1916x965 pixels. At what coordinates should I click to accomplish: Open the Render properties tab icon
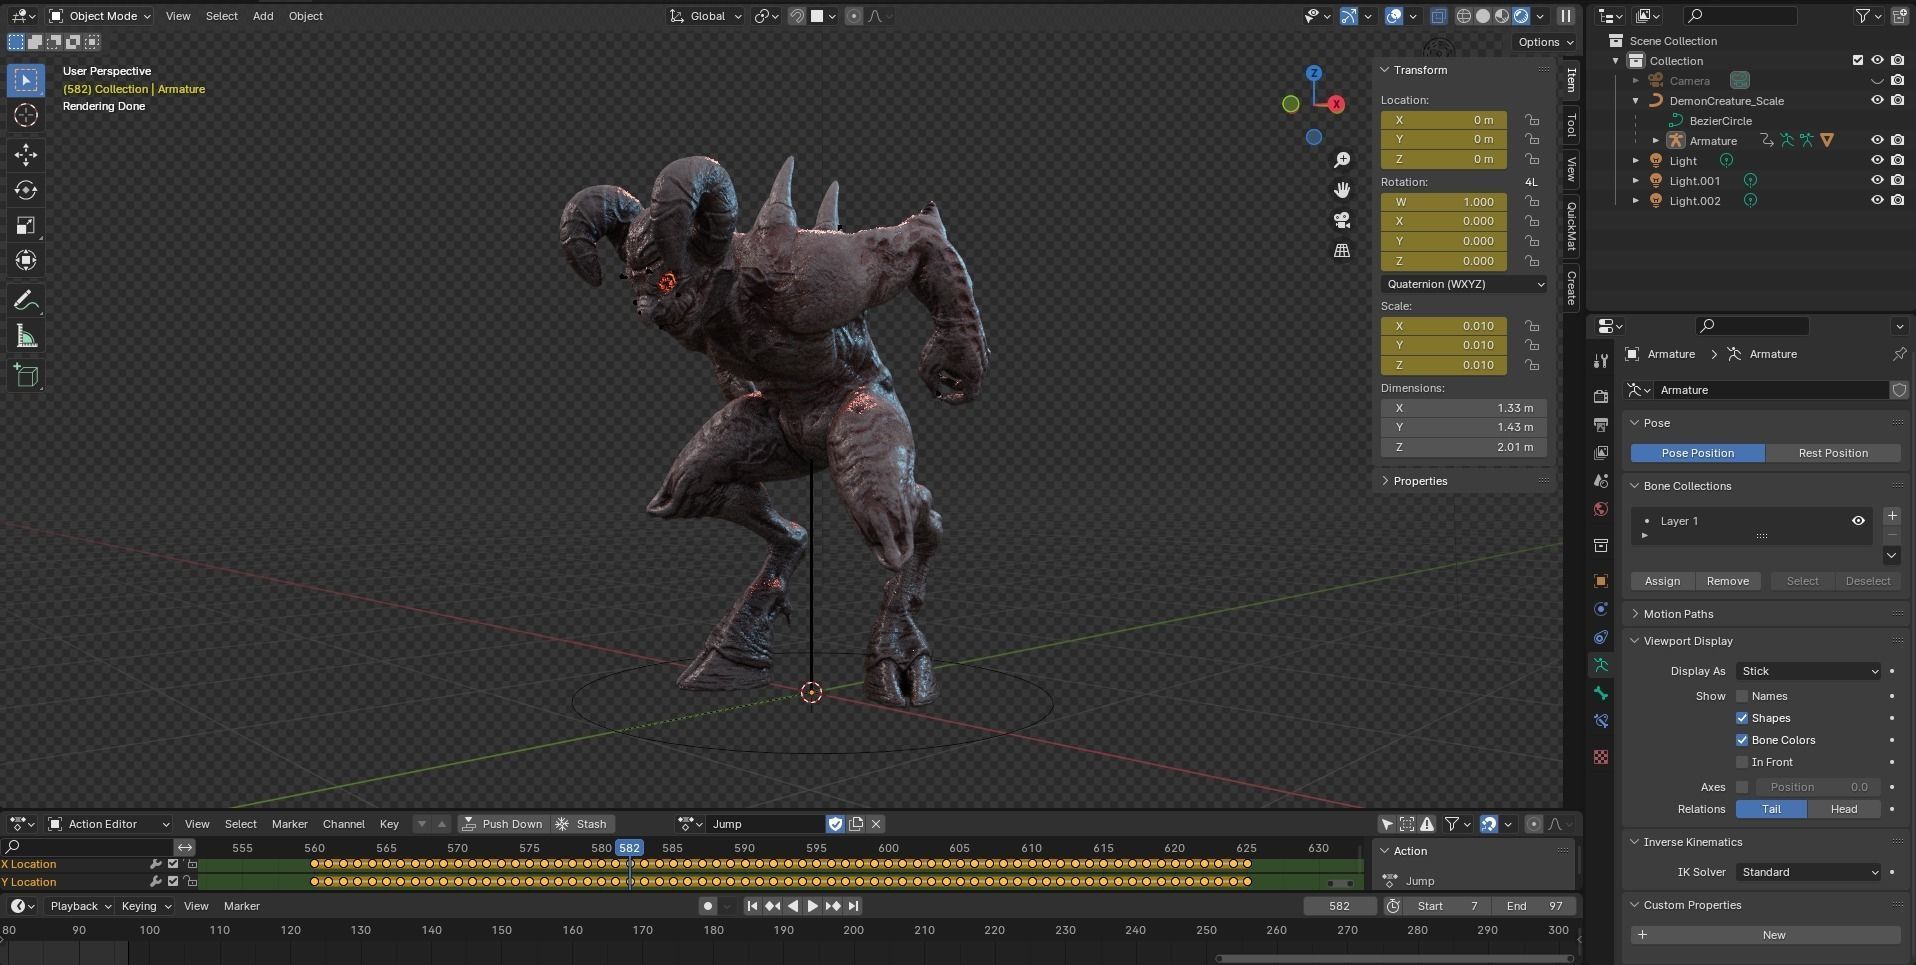tap(1601, 397)
